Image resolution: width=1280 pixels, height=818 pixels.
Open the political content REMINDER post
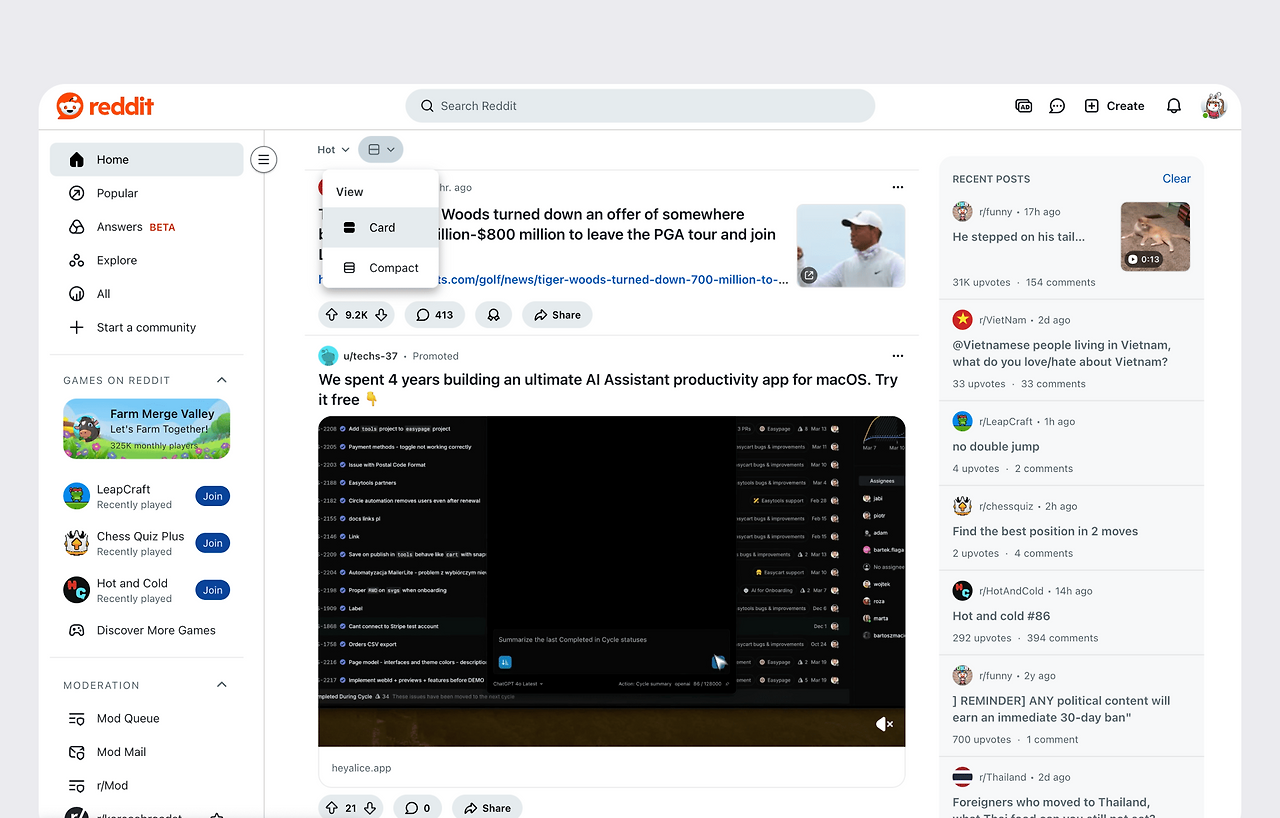coord(1061,709)
